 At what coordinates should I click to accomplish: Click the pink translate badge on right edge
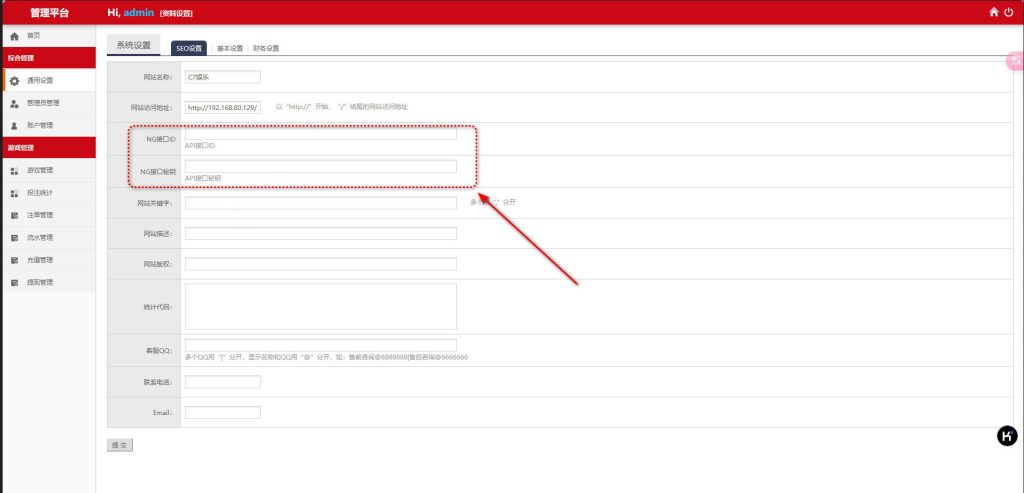tap(1014, 61)
